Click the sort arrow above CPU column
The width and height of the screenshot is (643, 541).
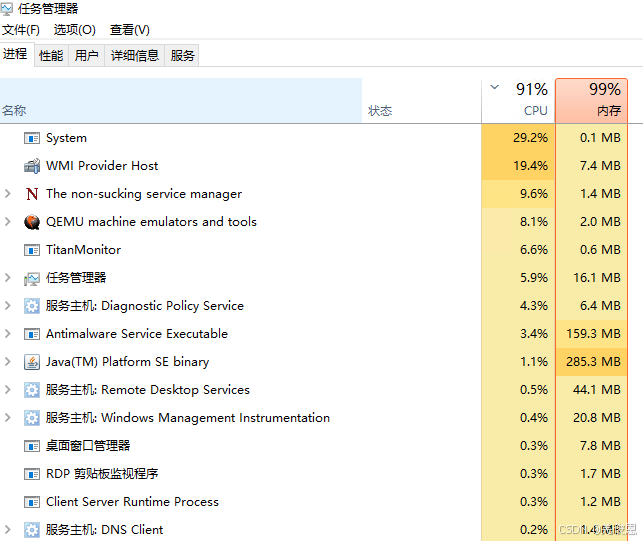tap(495, 87)
